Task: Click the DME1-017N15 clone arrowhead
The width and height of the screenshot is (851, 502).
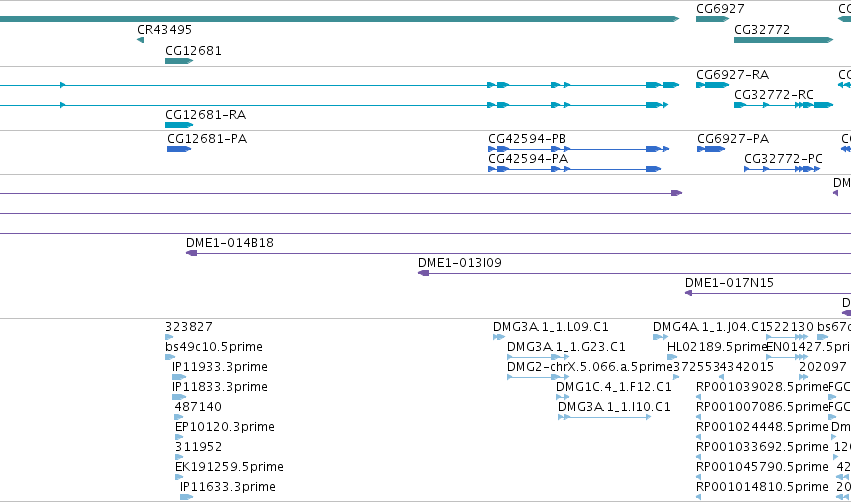Action: [688, 293]
